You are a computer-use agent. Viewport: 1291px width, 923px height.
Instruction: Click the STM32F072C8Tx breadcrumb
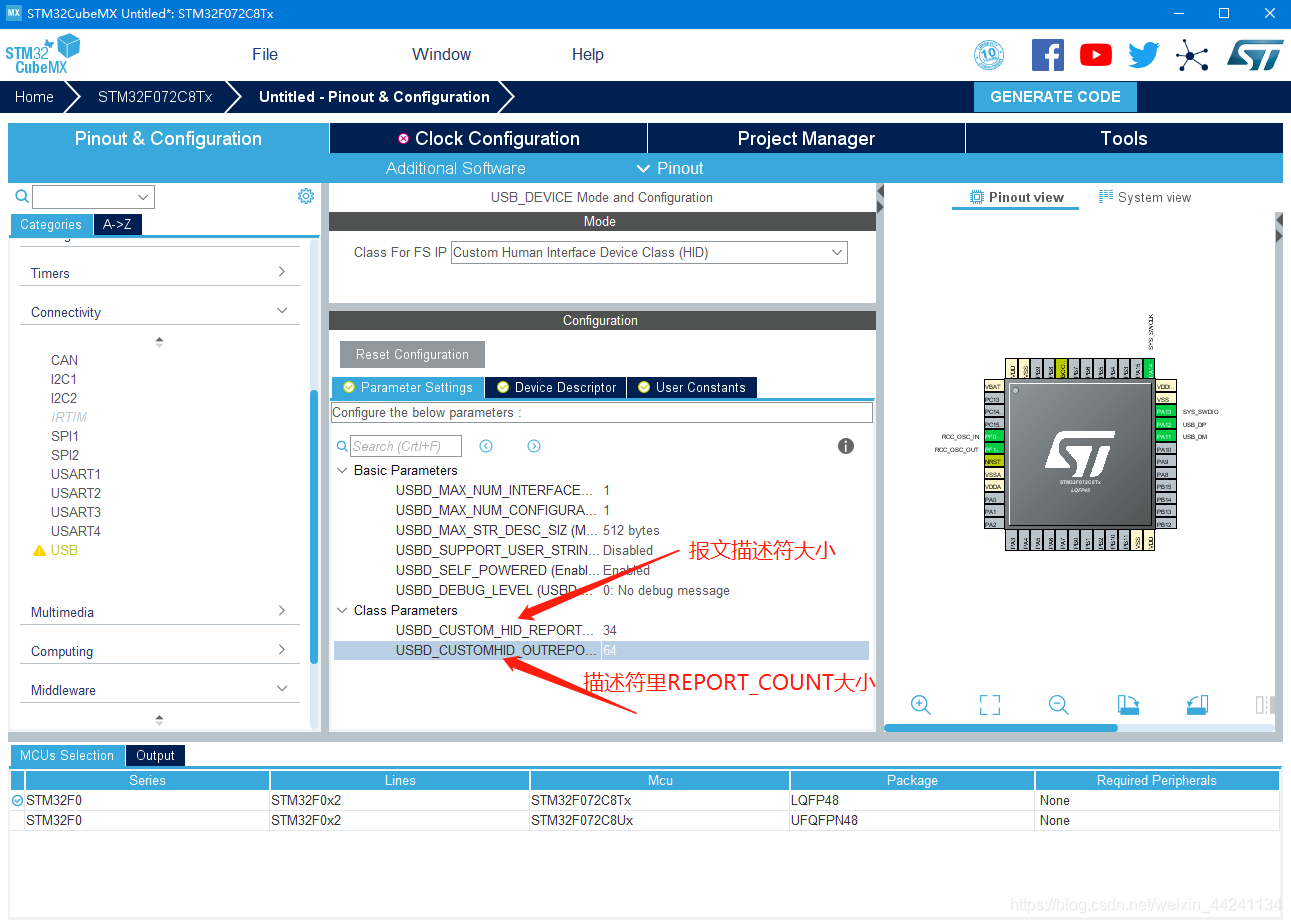155,97
